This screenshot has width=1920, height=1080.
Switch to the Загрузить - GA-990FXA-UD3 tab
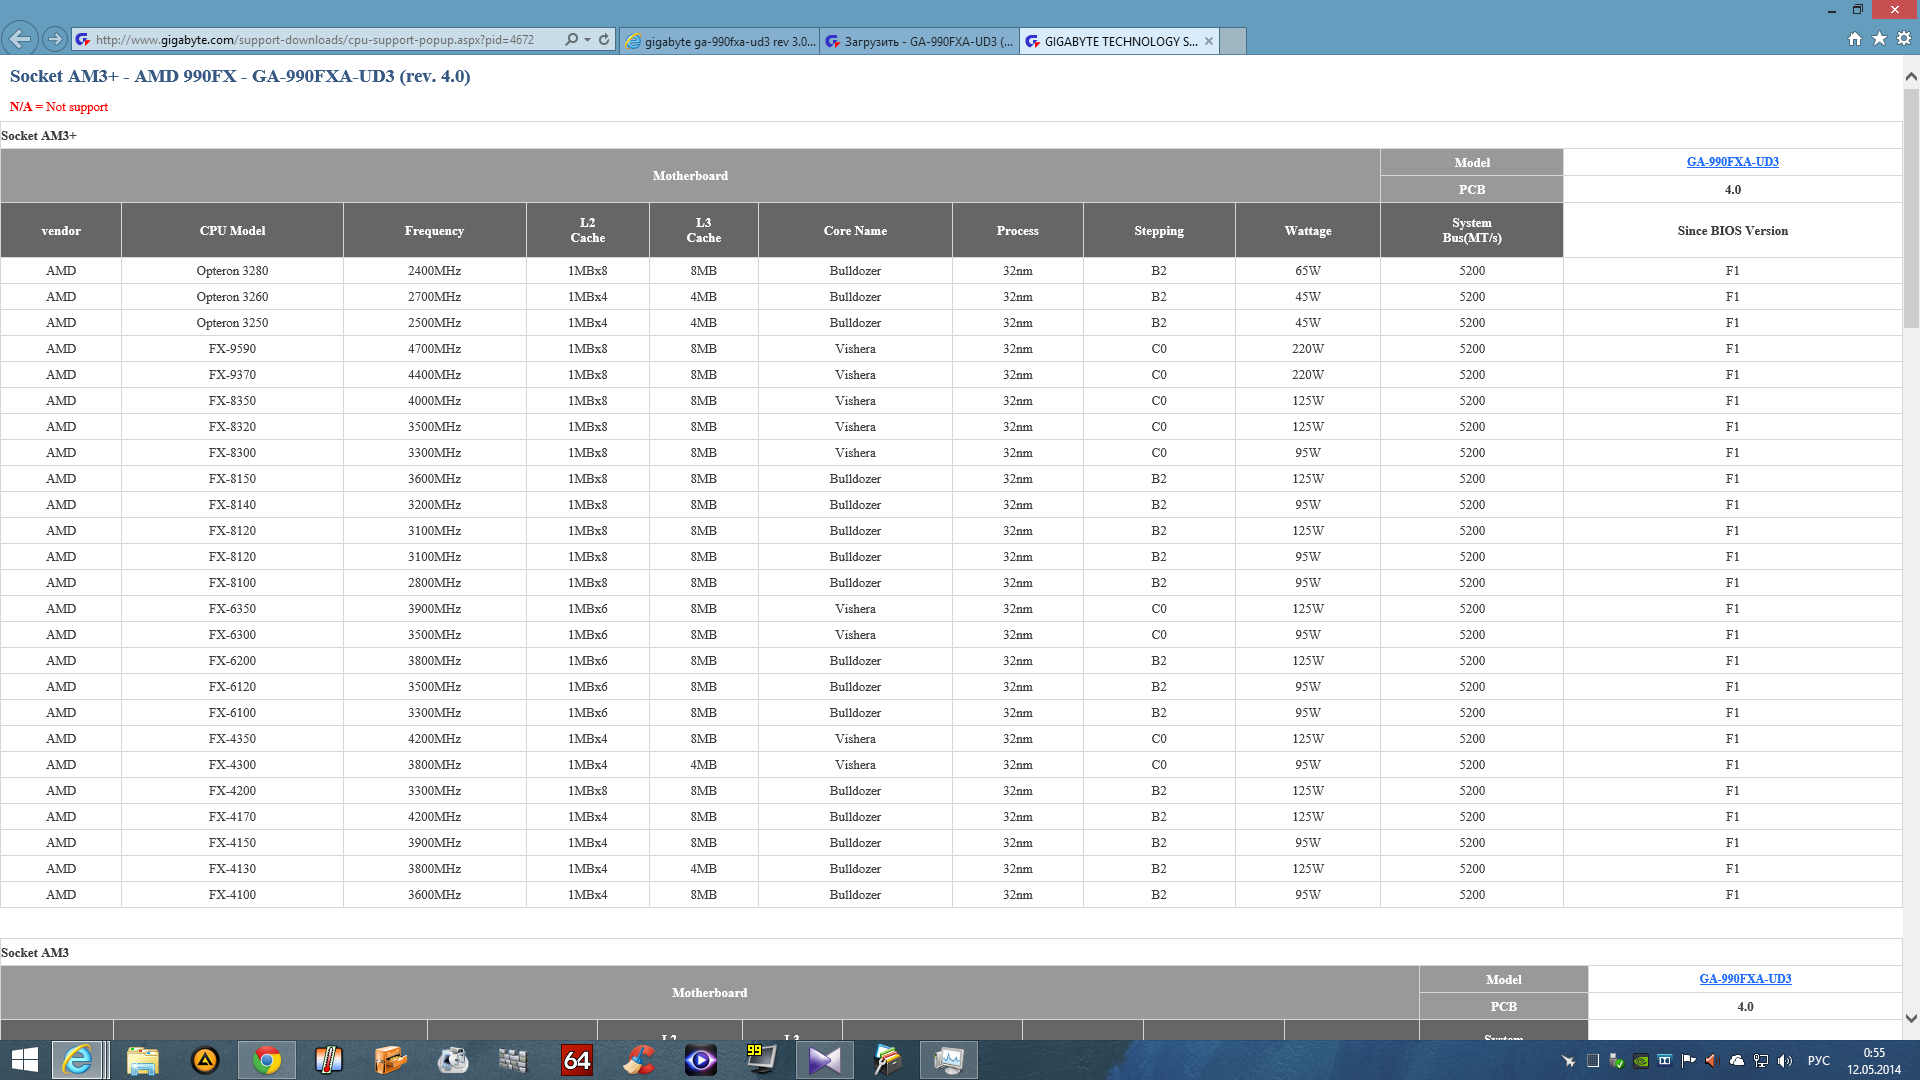pyautogui.click(x=919, y=41)
